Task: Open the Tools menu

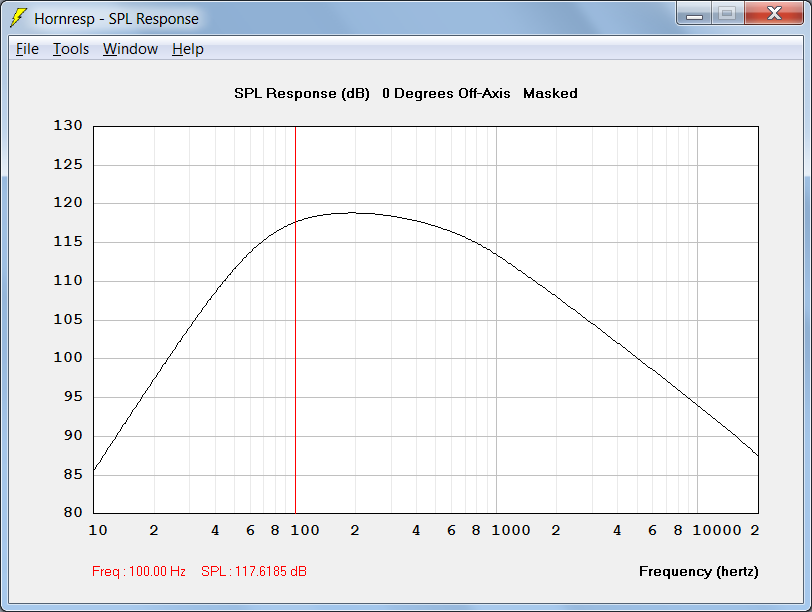Action: 71,49
